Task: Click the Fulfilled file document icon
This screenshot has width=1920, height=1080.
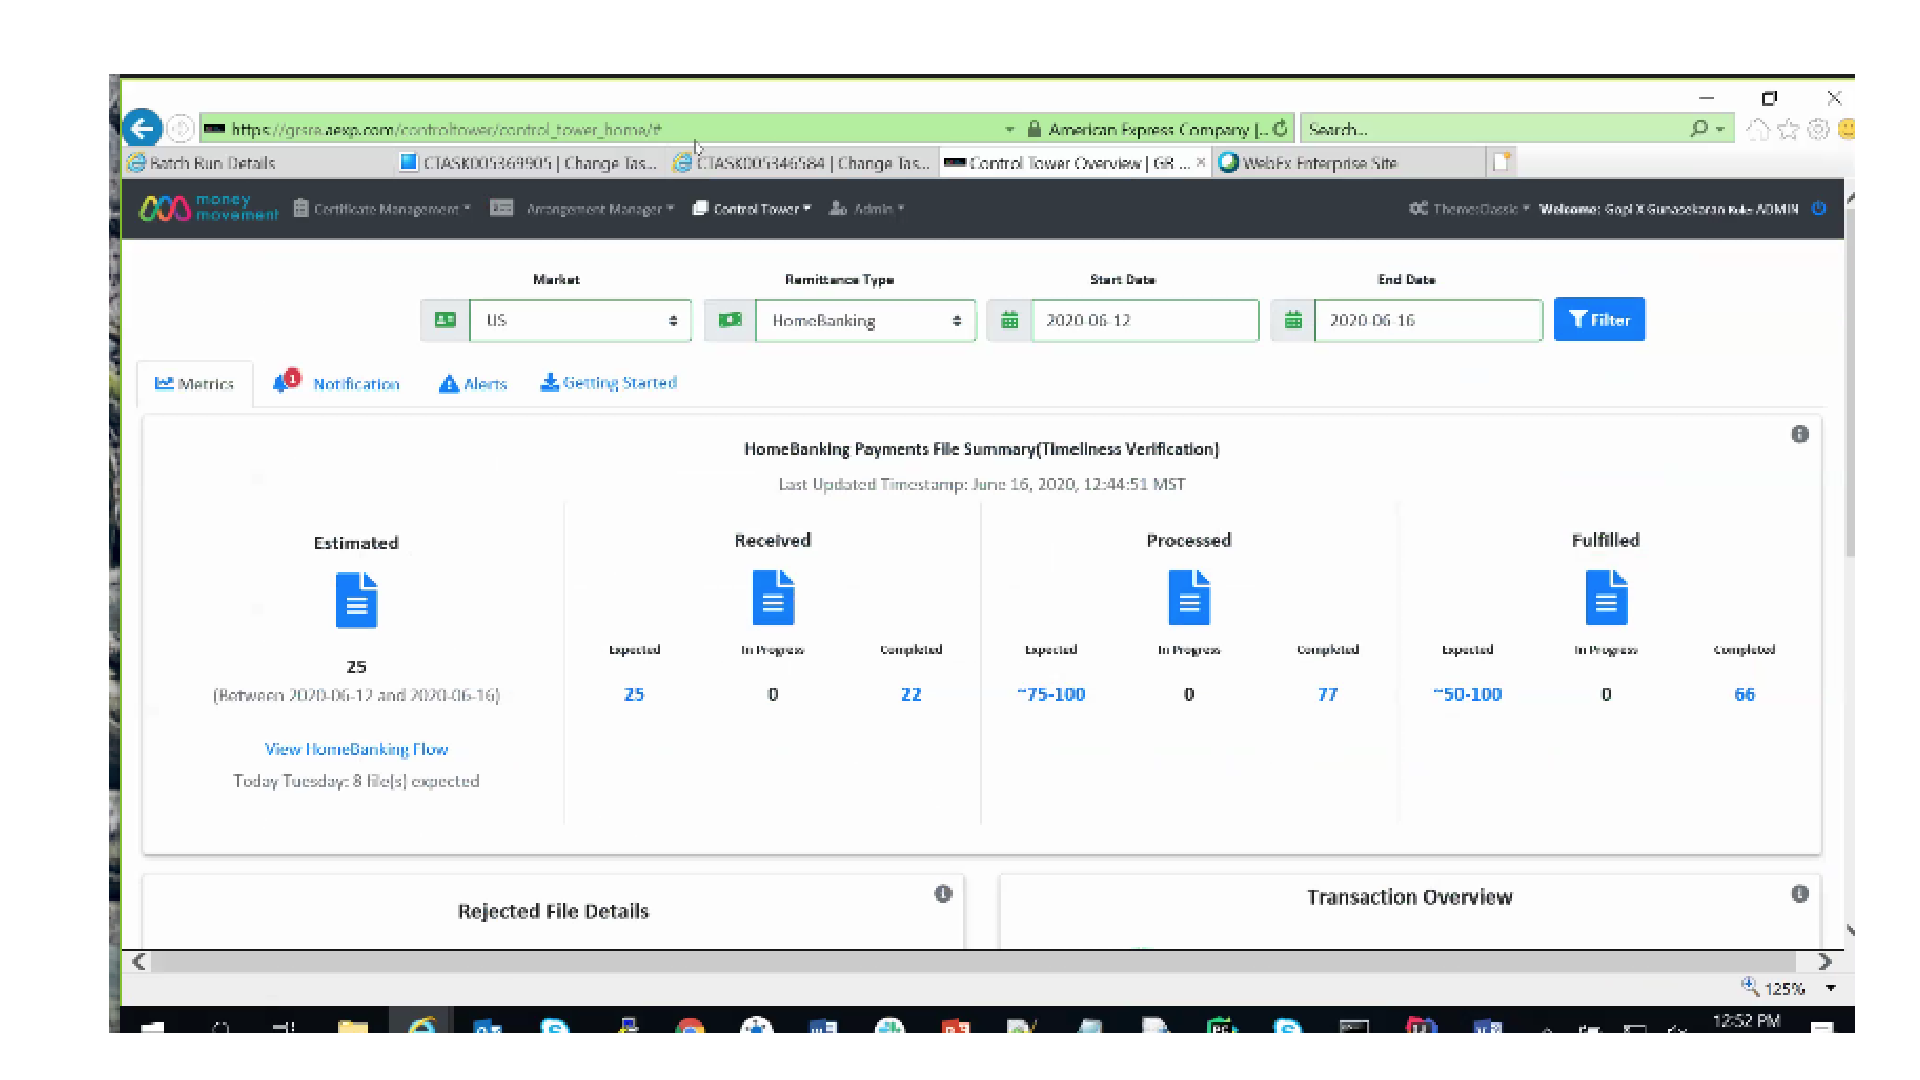Action: click(x=1605, y=597)
